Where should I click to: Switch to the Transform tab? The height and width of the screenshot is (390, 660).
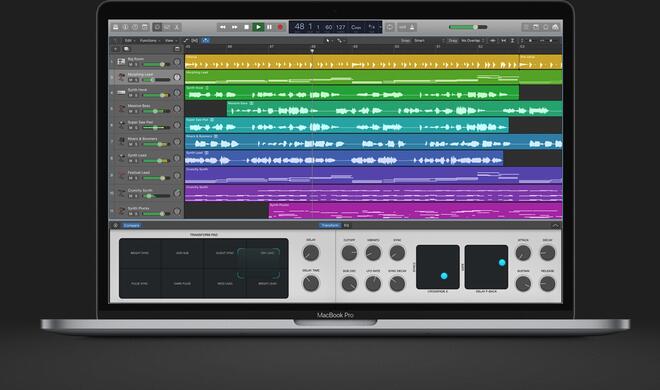(330, 226)
